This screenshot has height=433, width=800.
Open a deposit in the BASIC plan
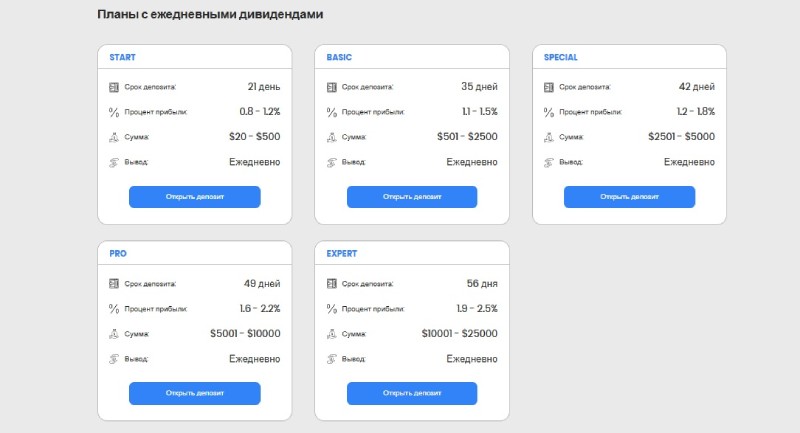412,197
